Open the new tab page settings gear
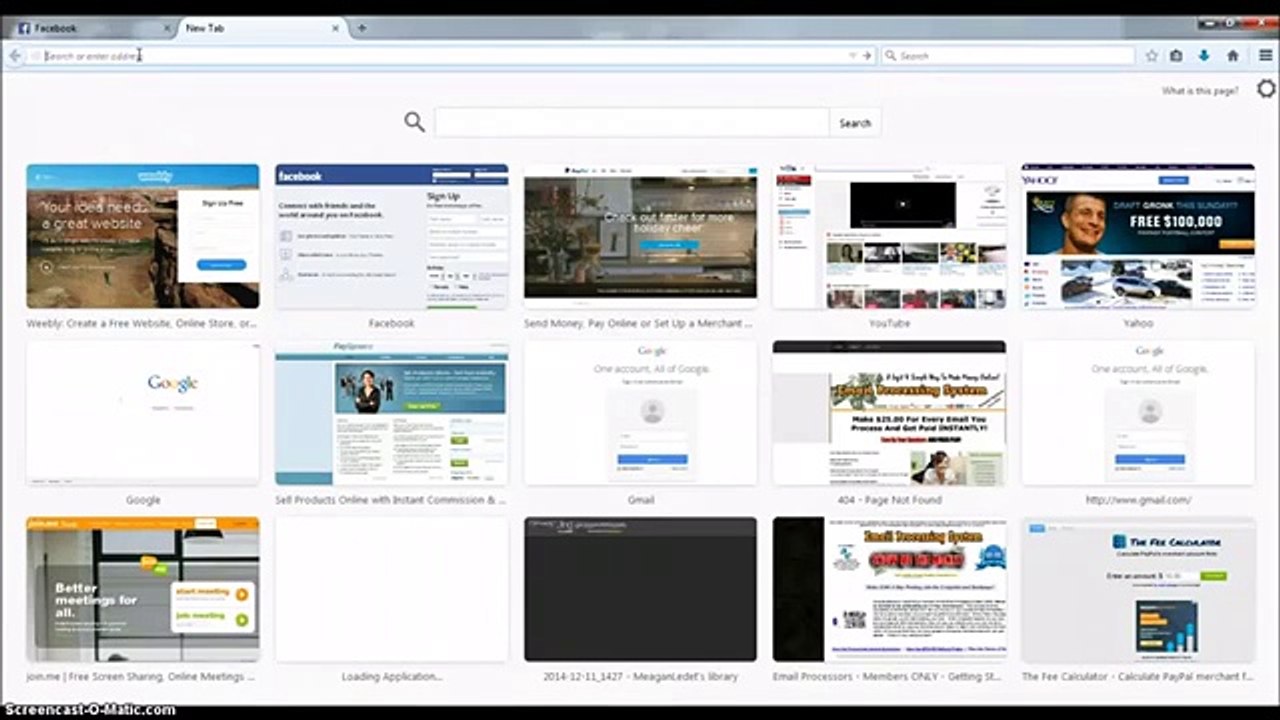This screenshot has height=720, width=1280. coord(1266,89)
